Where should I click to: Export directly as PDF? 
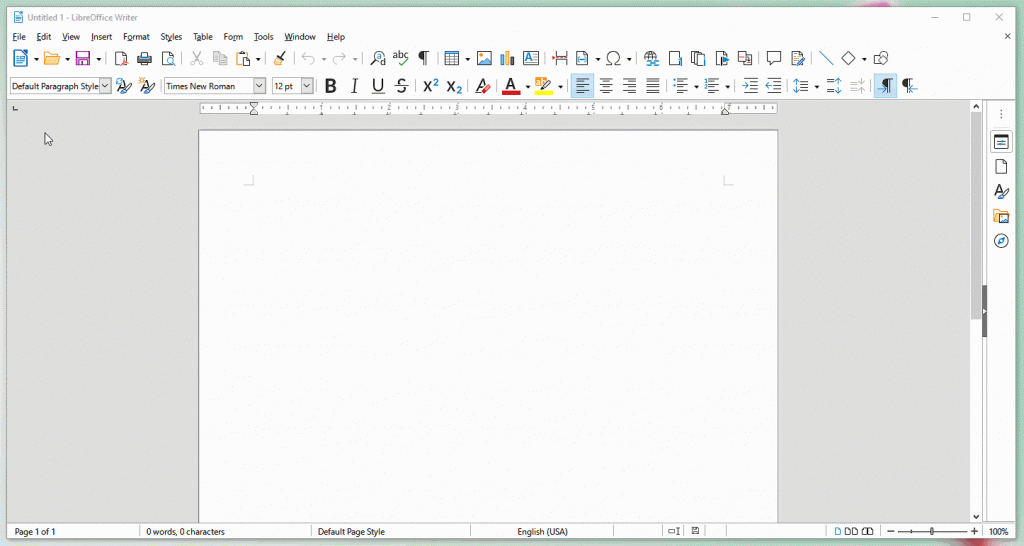click(121, 59)
